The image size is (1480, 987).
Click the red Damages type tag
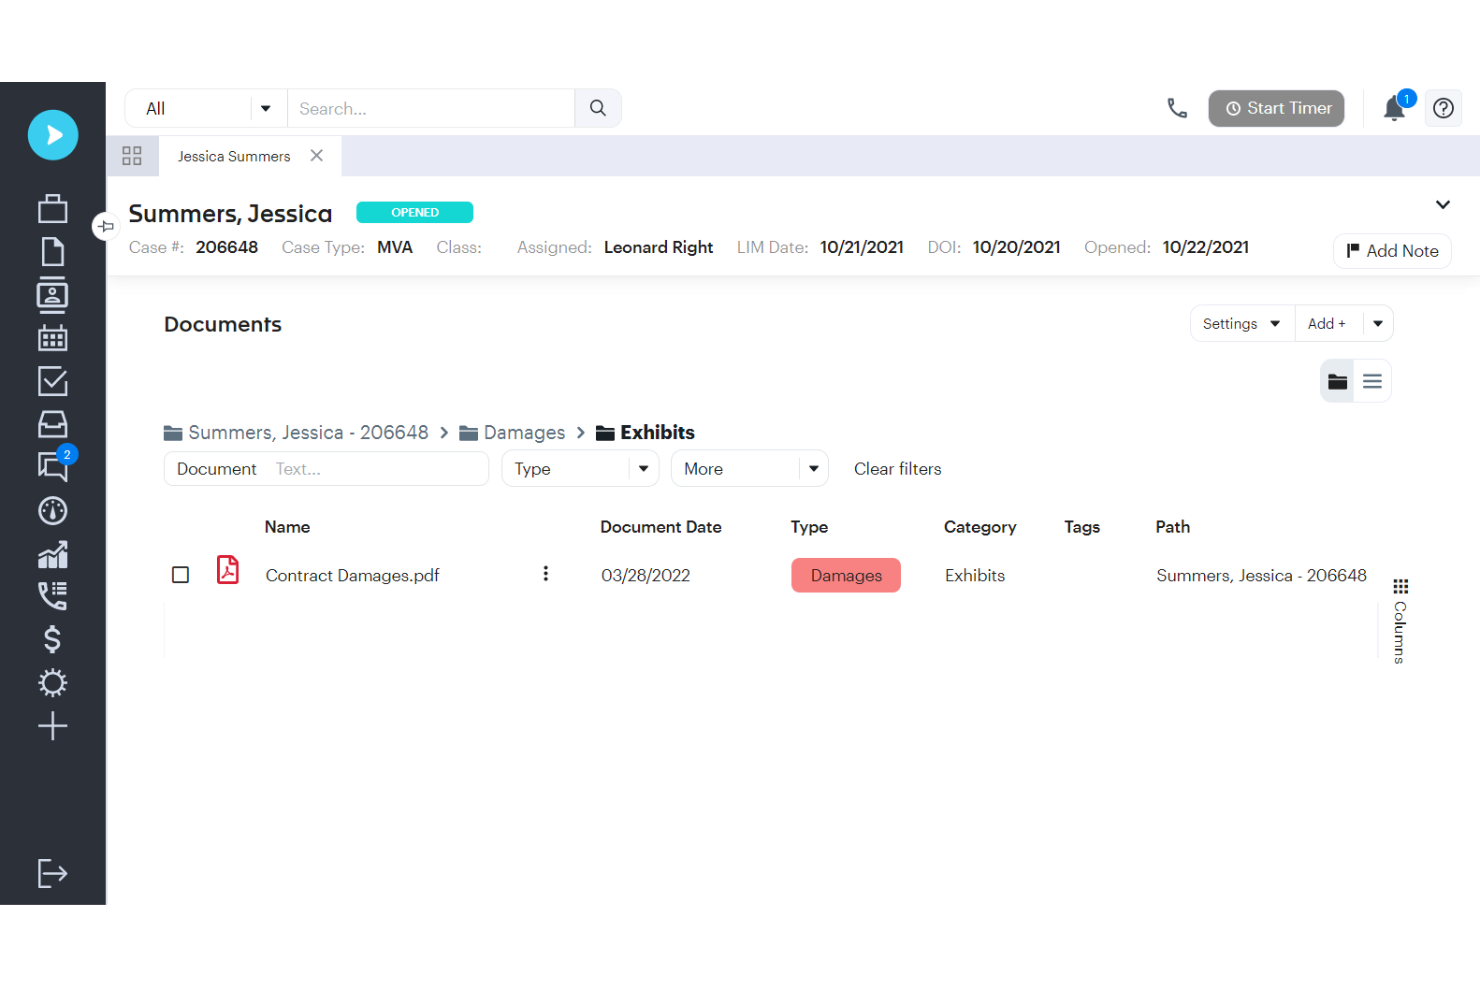[846, 575]
